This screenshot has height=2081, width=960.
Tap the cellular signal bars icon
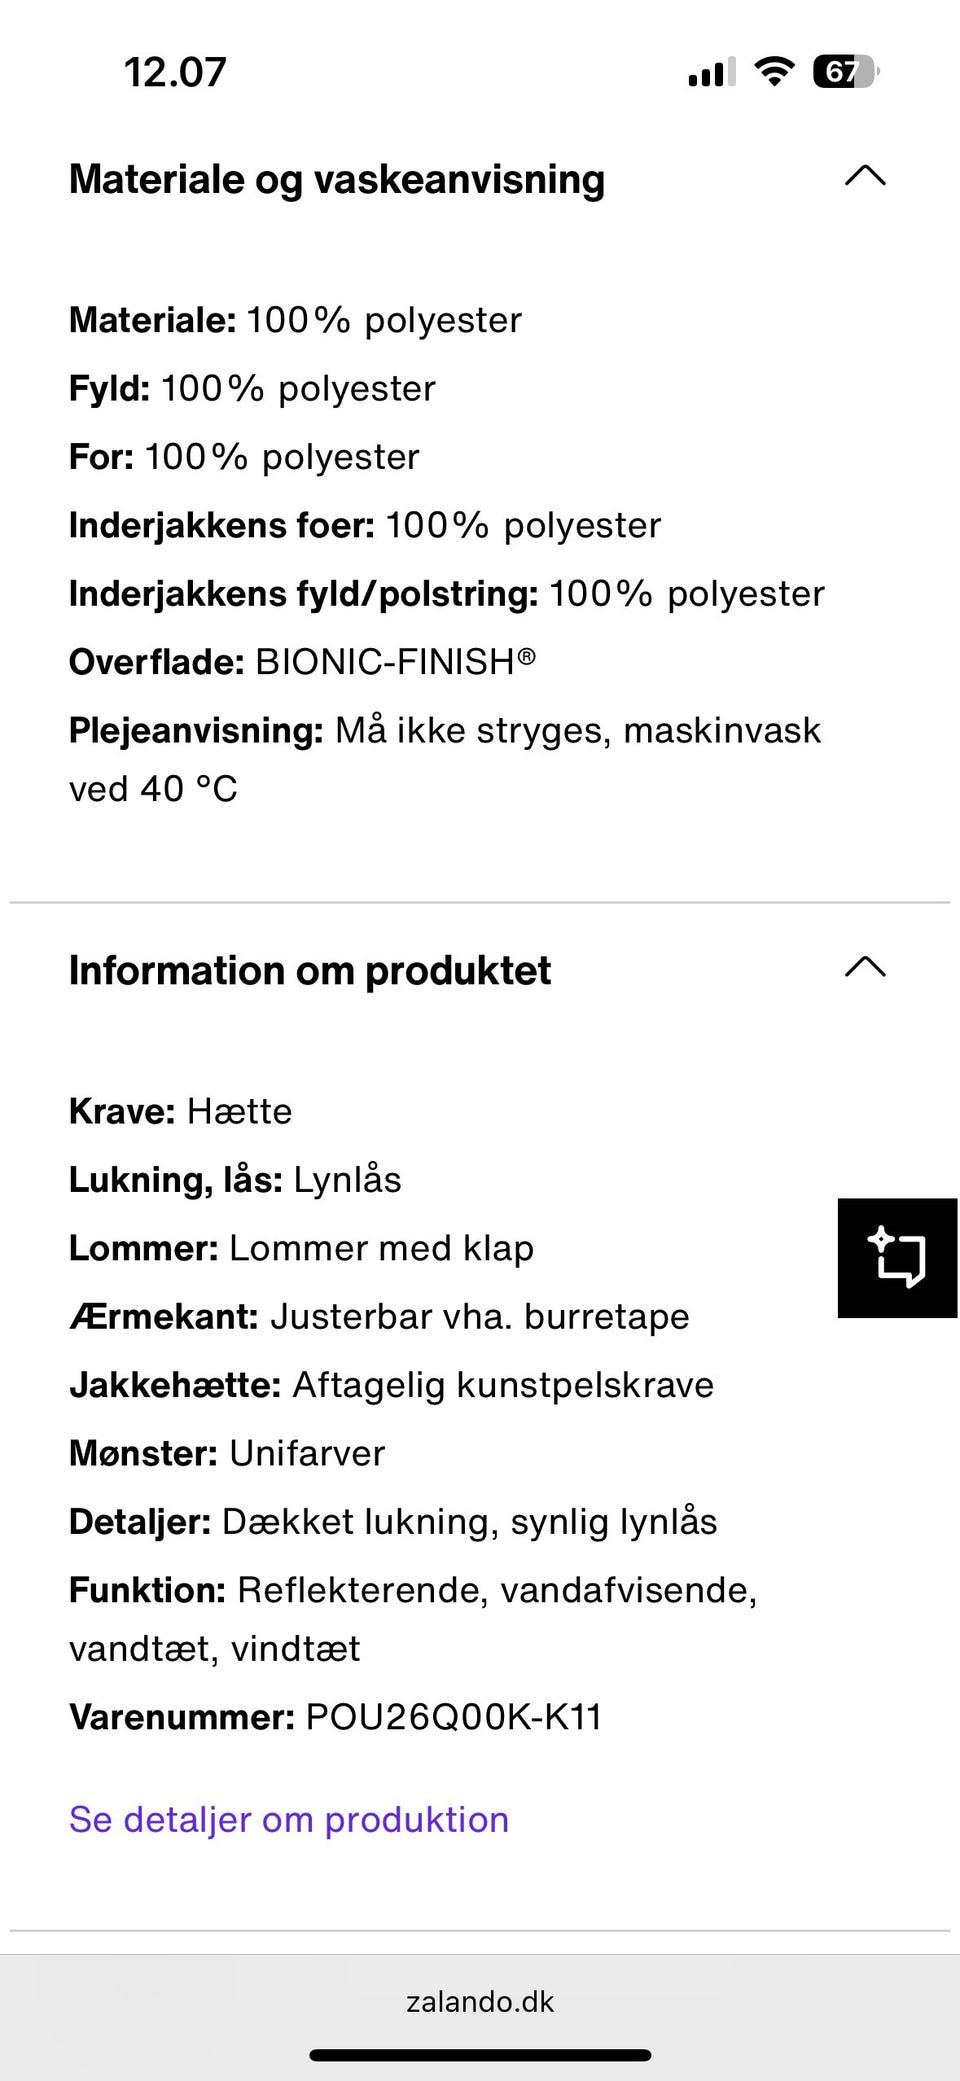pos(711,73)
